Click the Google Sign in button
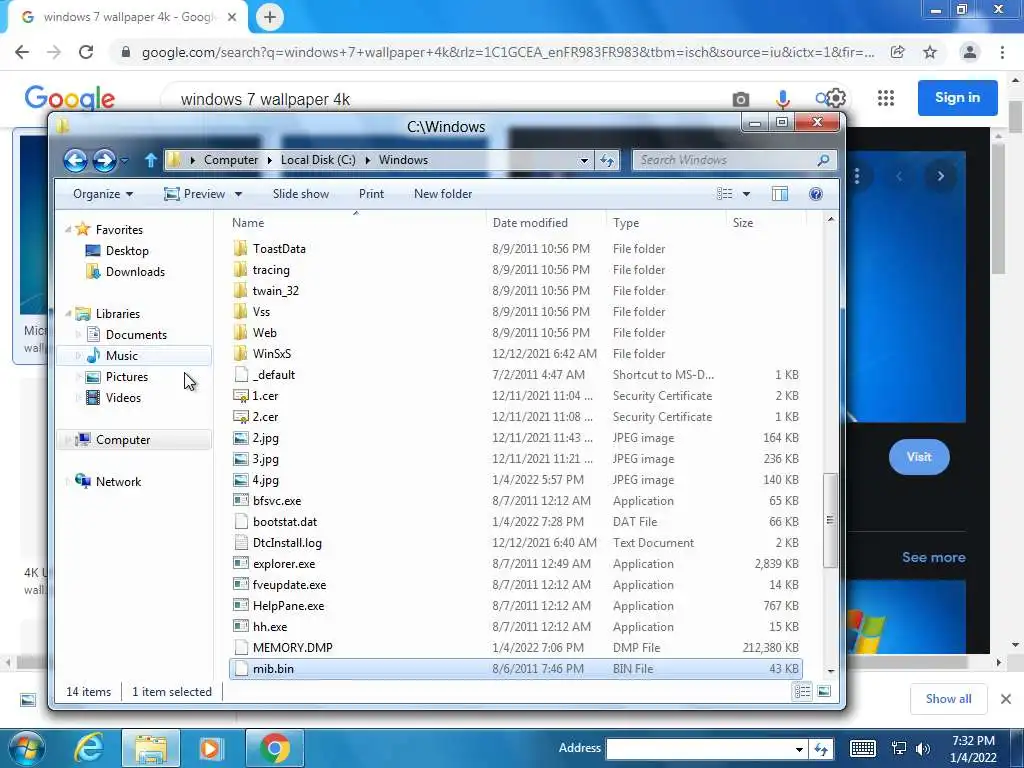Image resolution: width=1024 pixels, height=768 pixels. click(957, 98)
